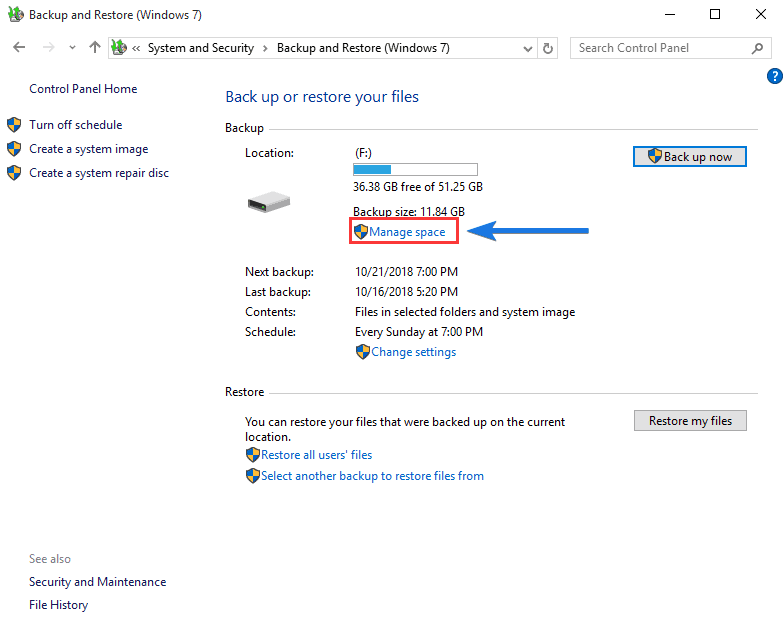Viewport: 783px width, 631px height.
Task: Go to Control Panel Home
Action: click(83, 89)
